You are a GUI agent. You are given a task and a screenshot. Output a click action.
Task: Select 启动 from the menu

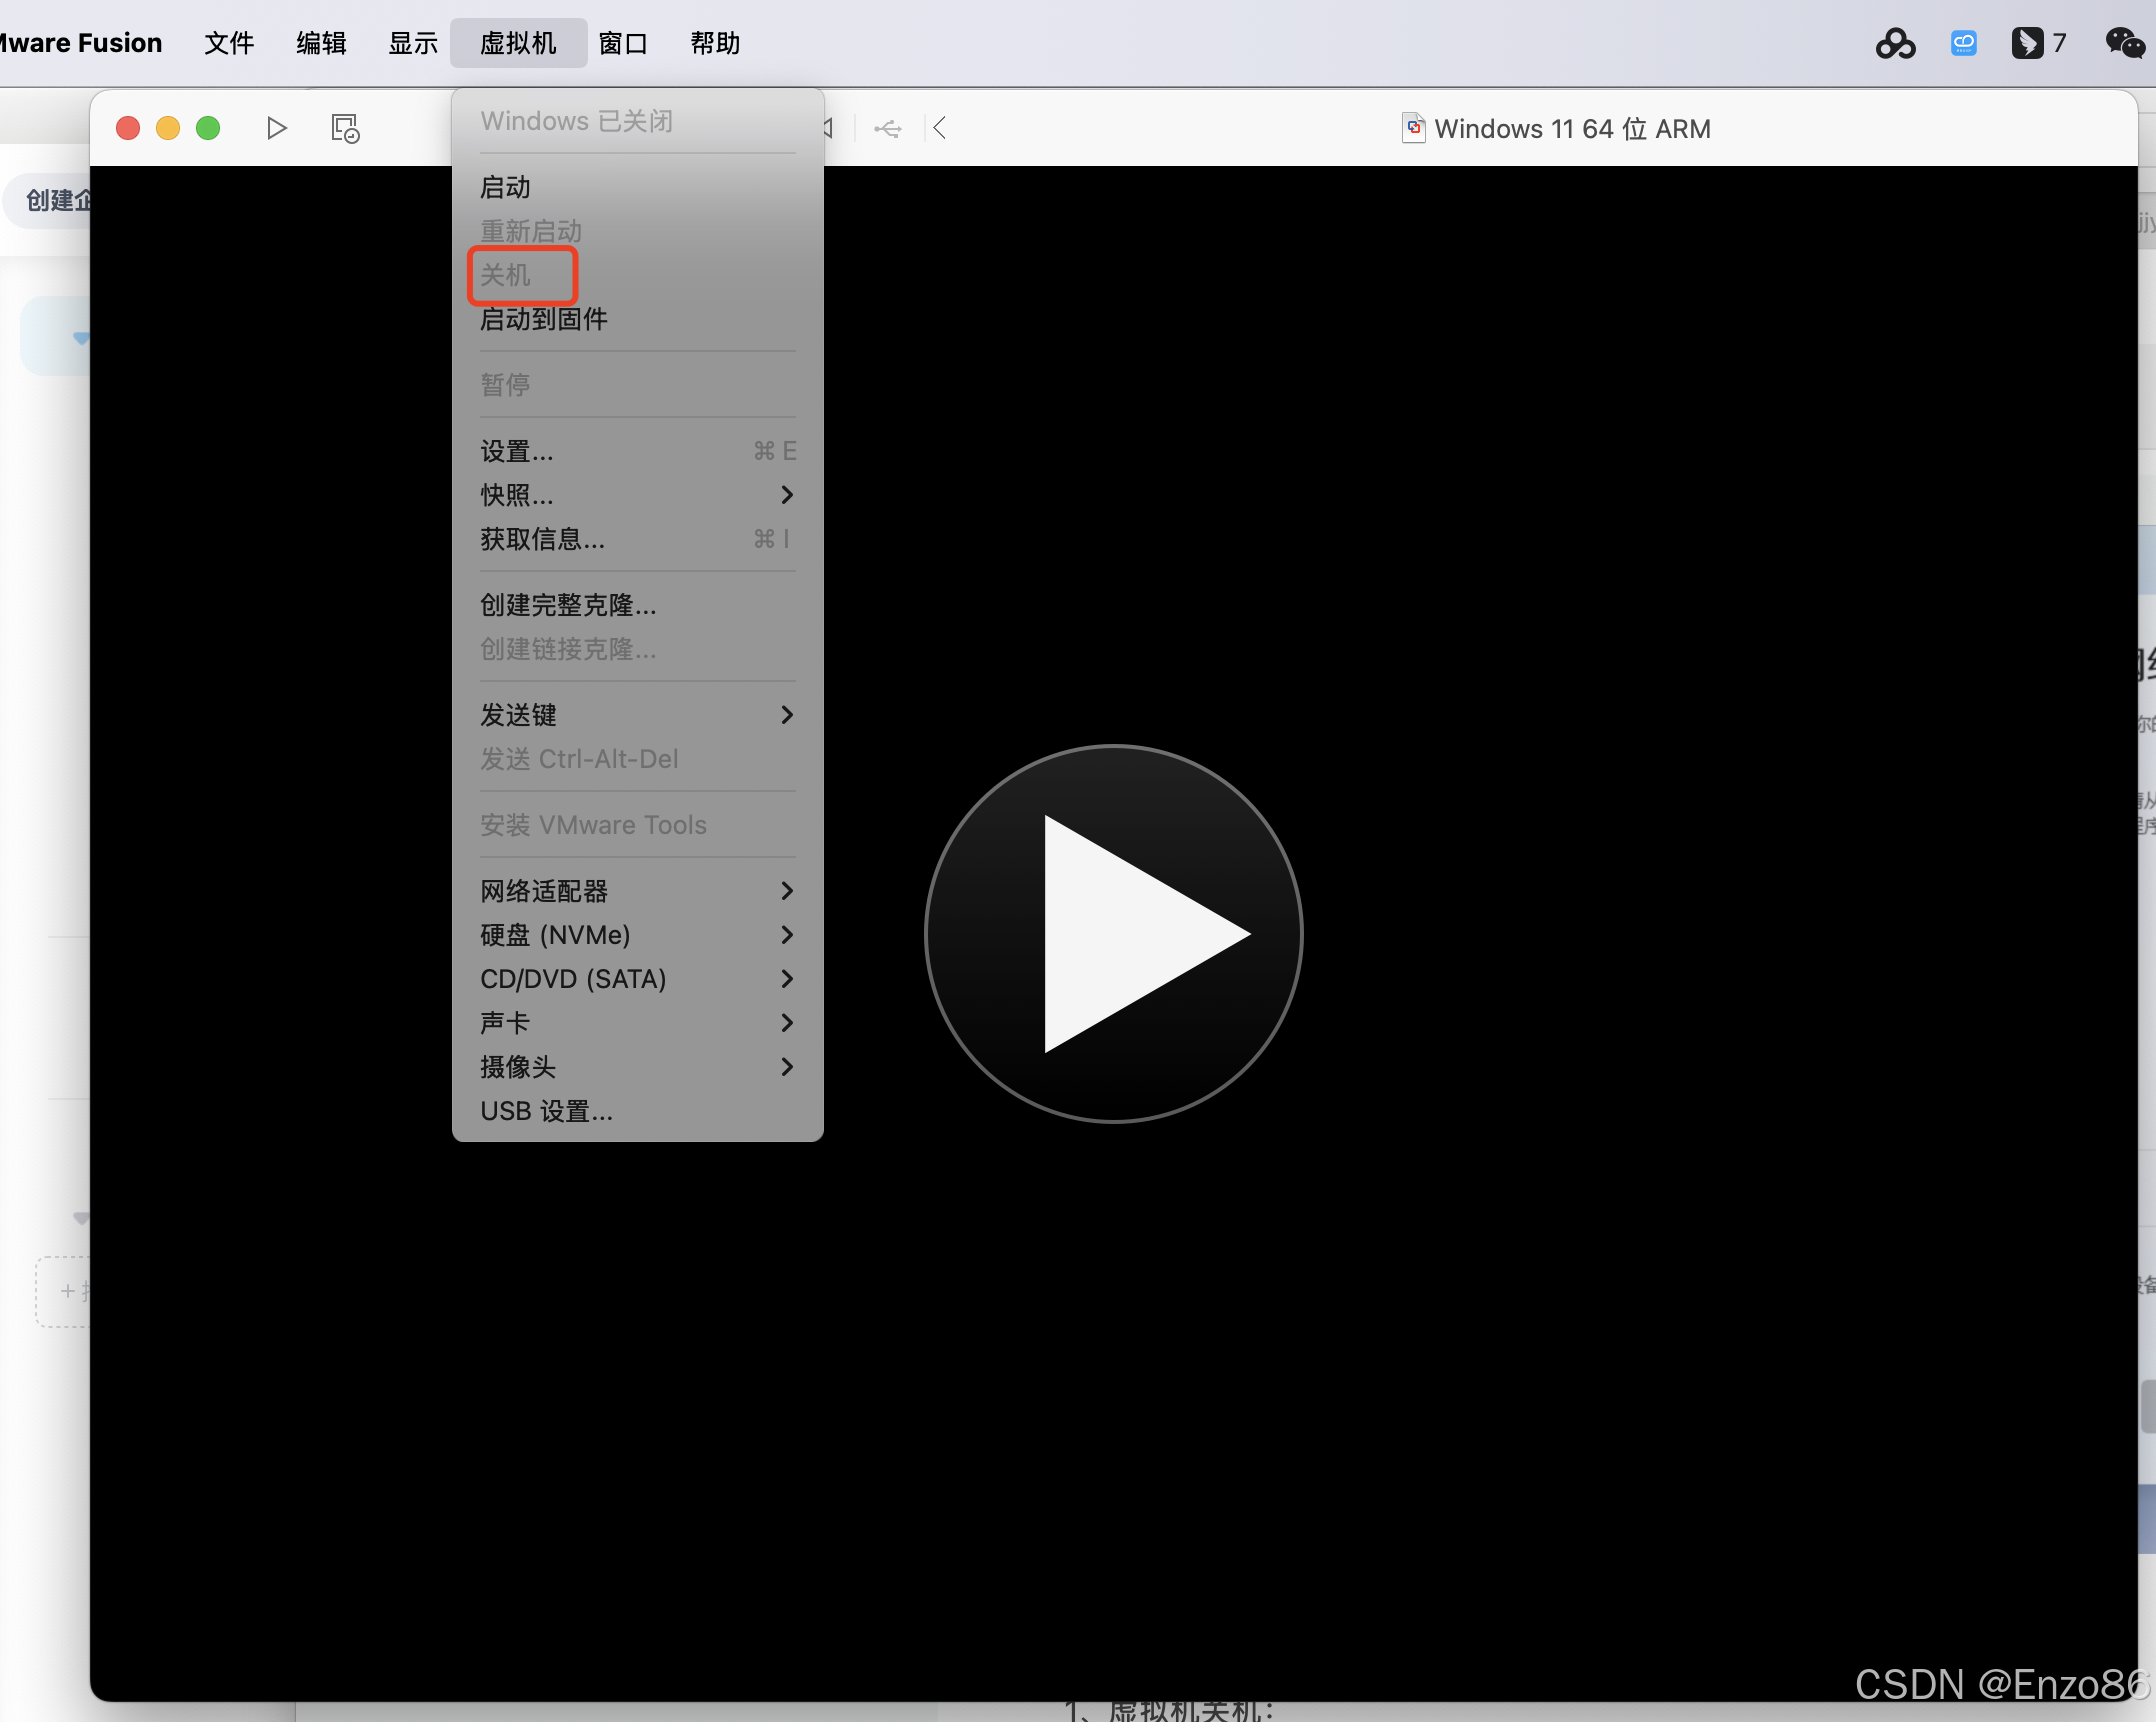pos(506,187)
